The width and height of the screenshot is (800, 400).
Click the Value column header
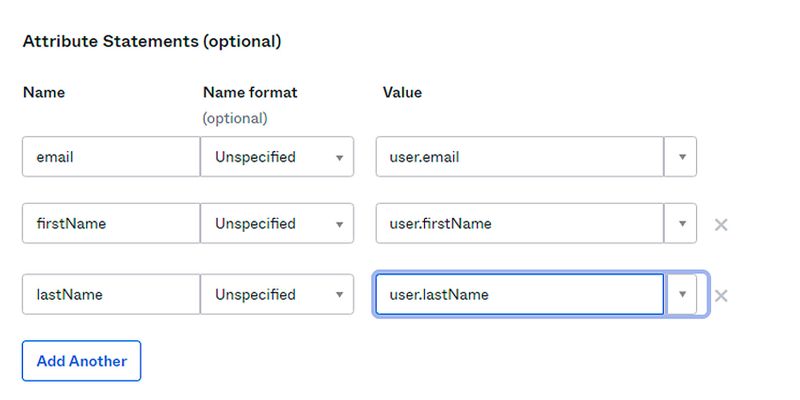(403, 92)
